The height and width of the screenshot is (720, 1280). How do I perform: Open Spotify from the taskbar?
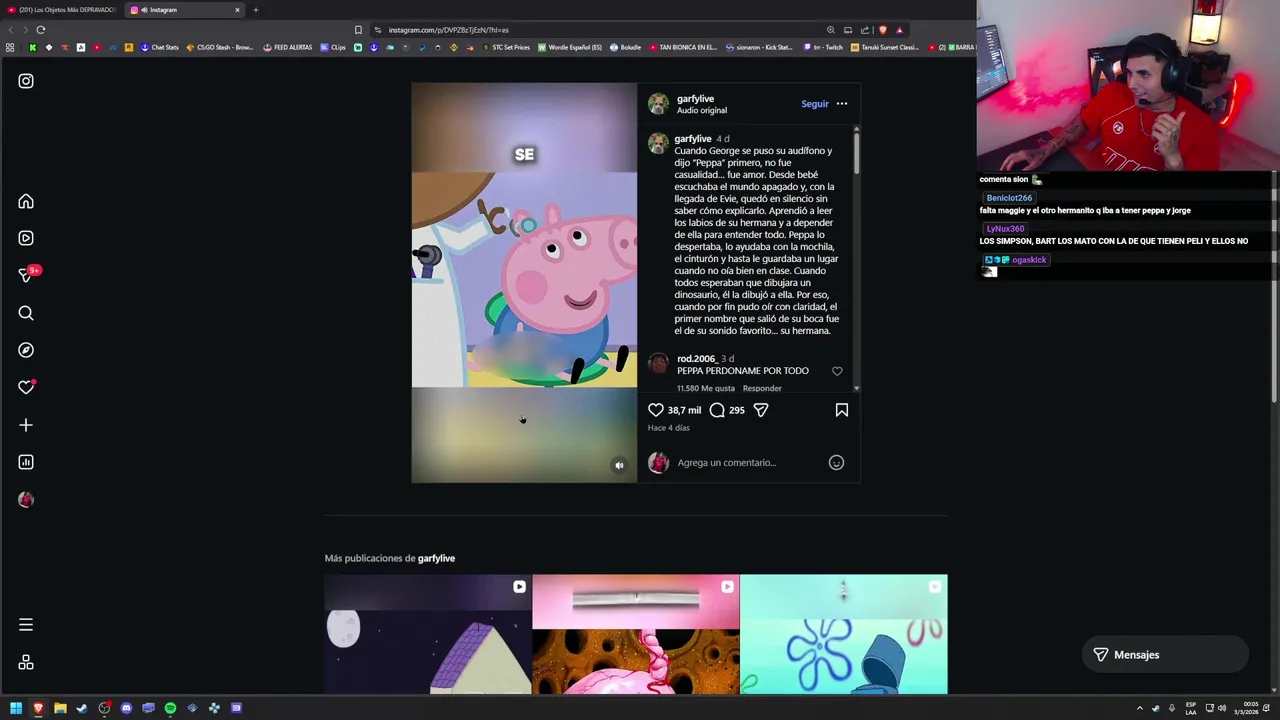click(x=170, y=708)
